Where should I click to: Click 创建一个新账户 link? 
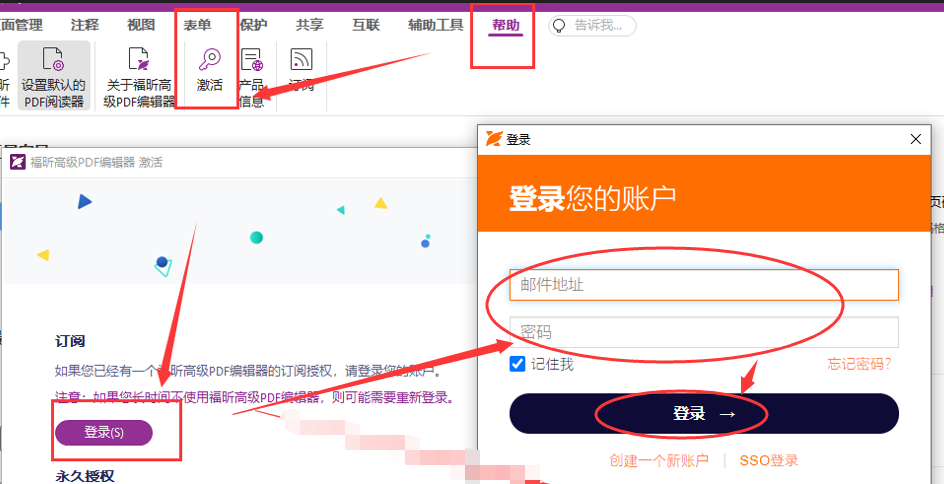point(659,461)
